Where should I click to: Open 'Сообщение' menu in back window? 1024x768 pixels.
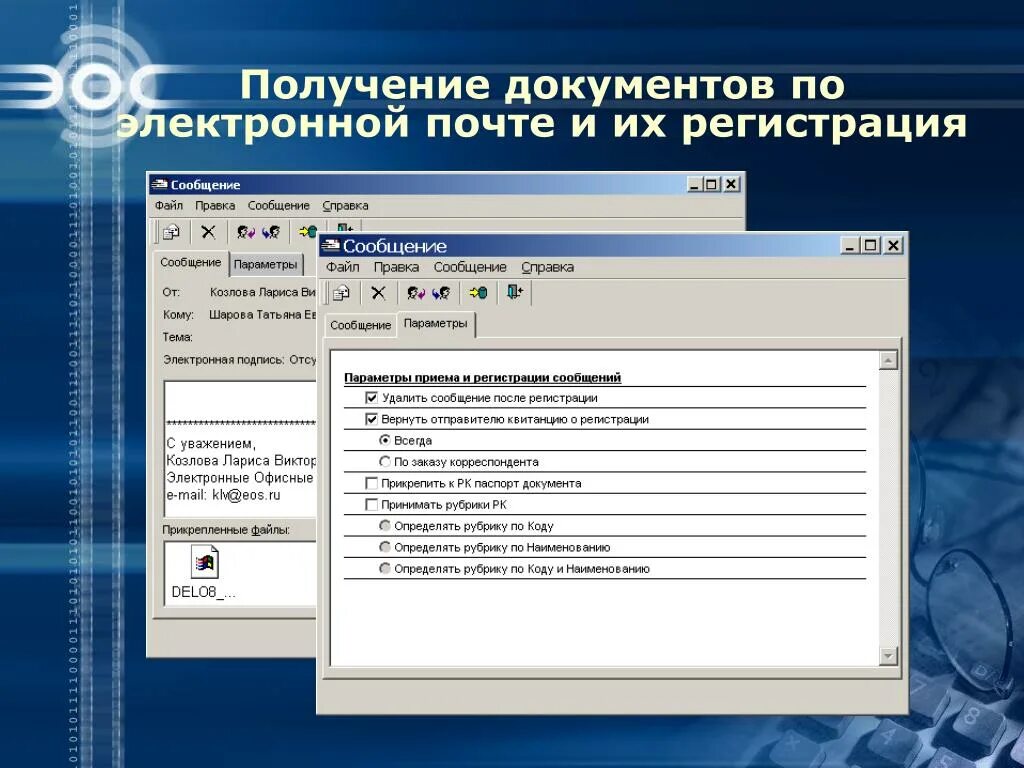point(278,206)
